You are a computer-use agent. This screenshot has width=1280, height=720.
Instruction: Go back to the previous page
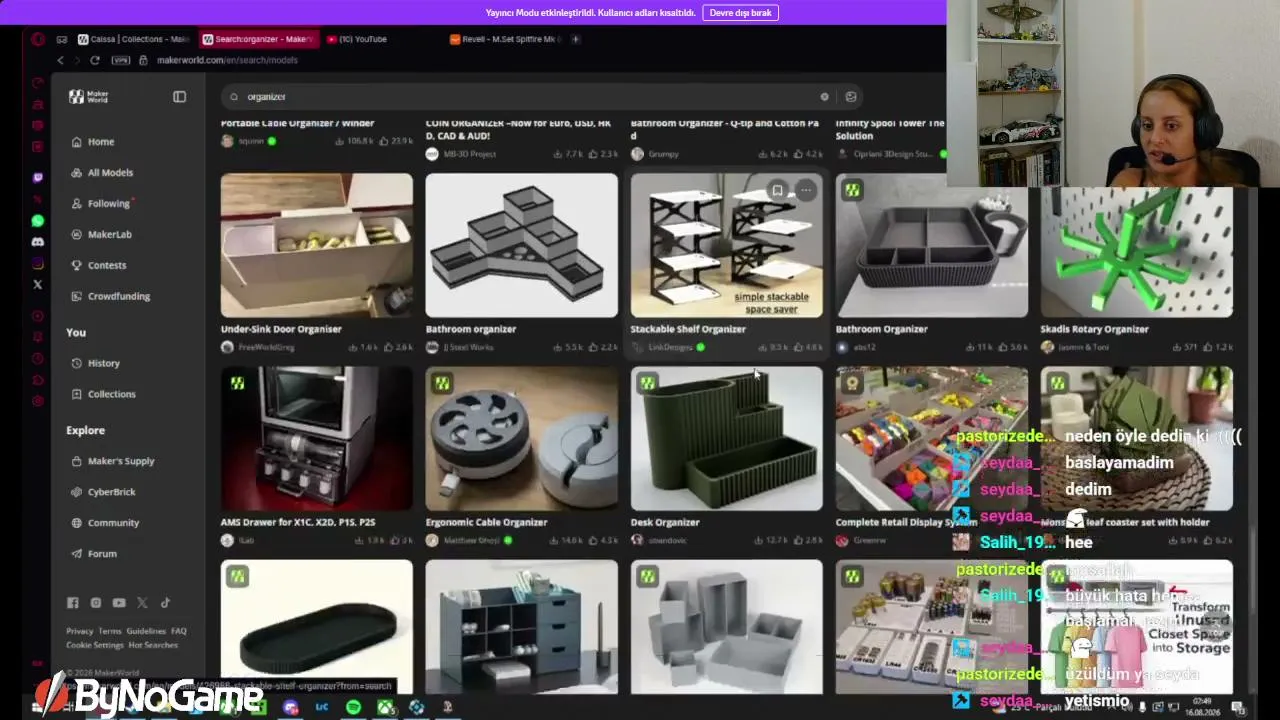tap(60, 60)
